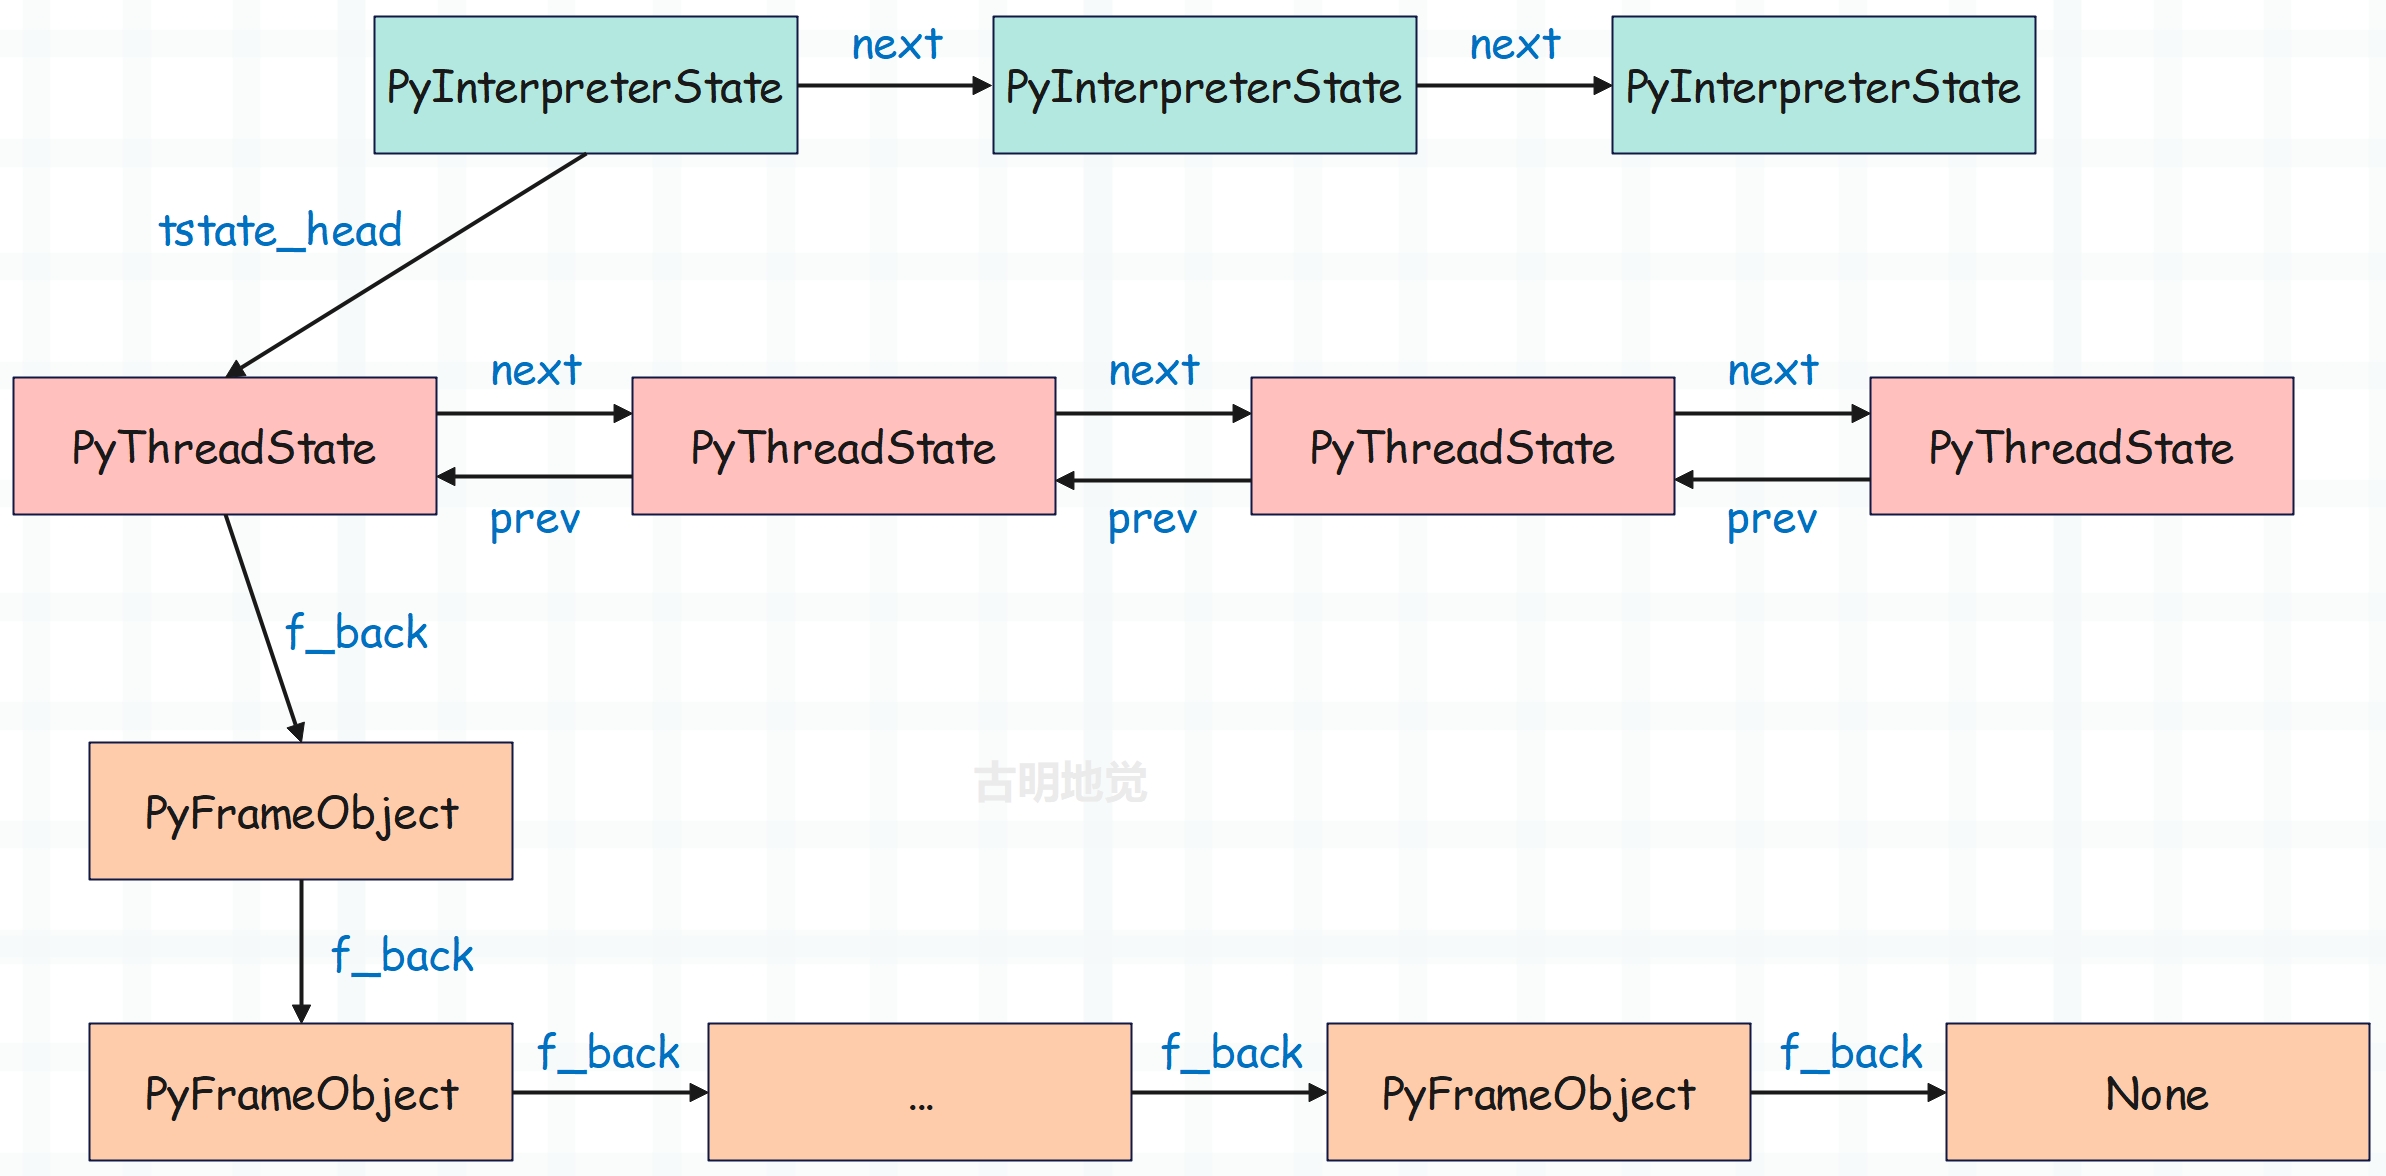2386x1176 pixels.
Task: Select the rightmost PyThreadState box
Action: coord(2082,446)
